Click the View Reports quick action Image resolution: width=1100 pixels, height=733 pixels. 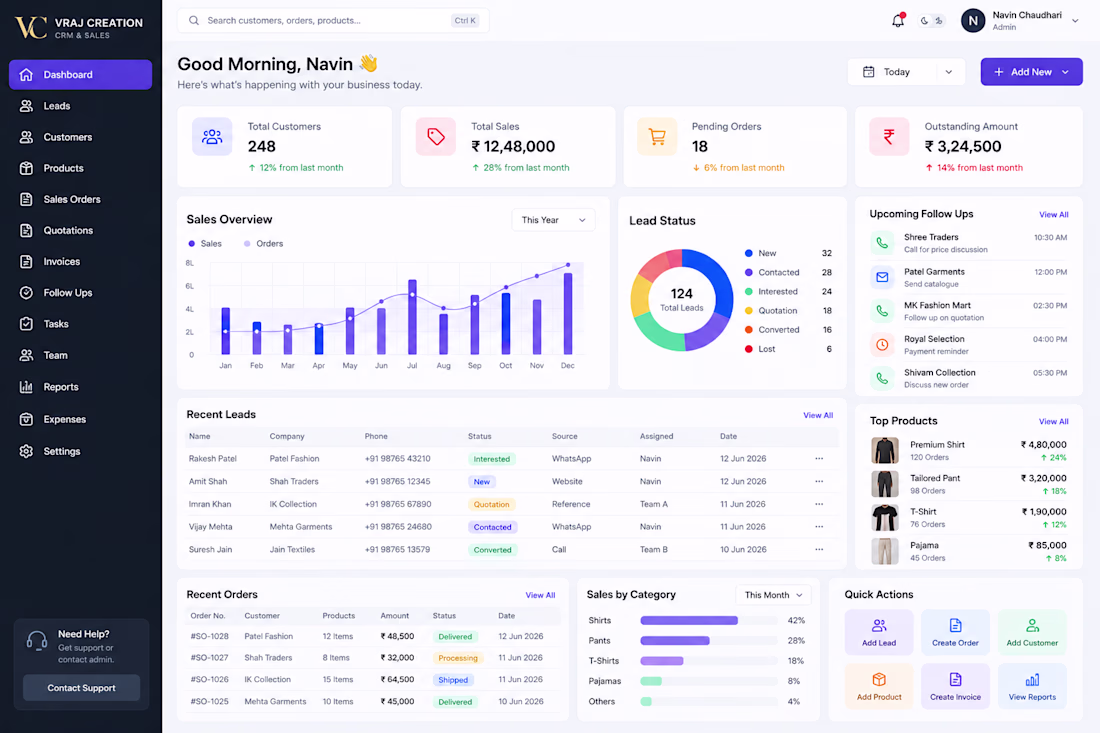pos(1032,686)
